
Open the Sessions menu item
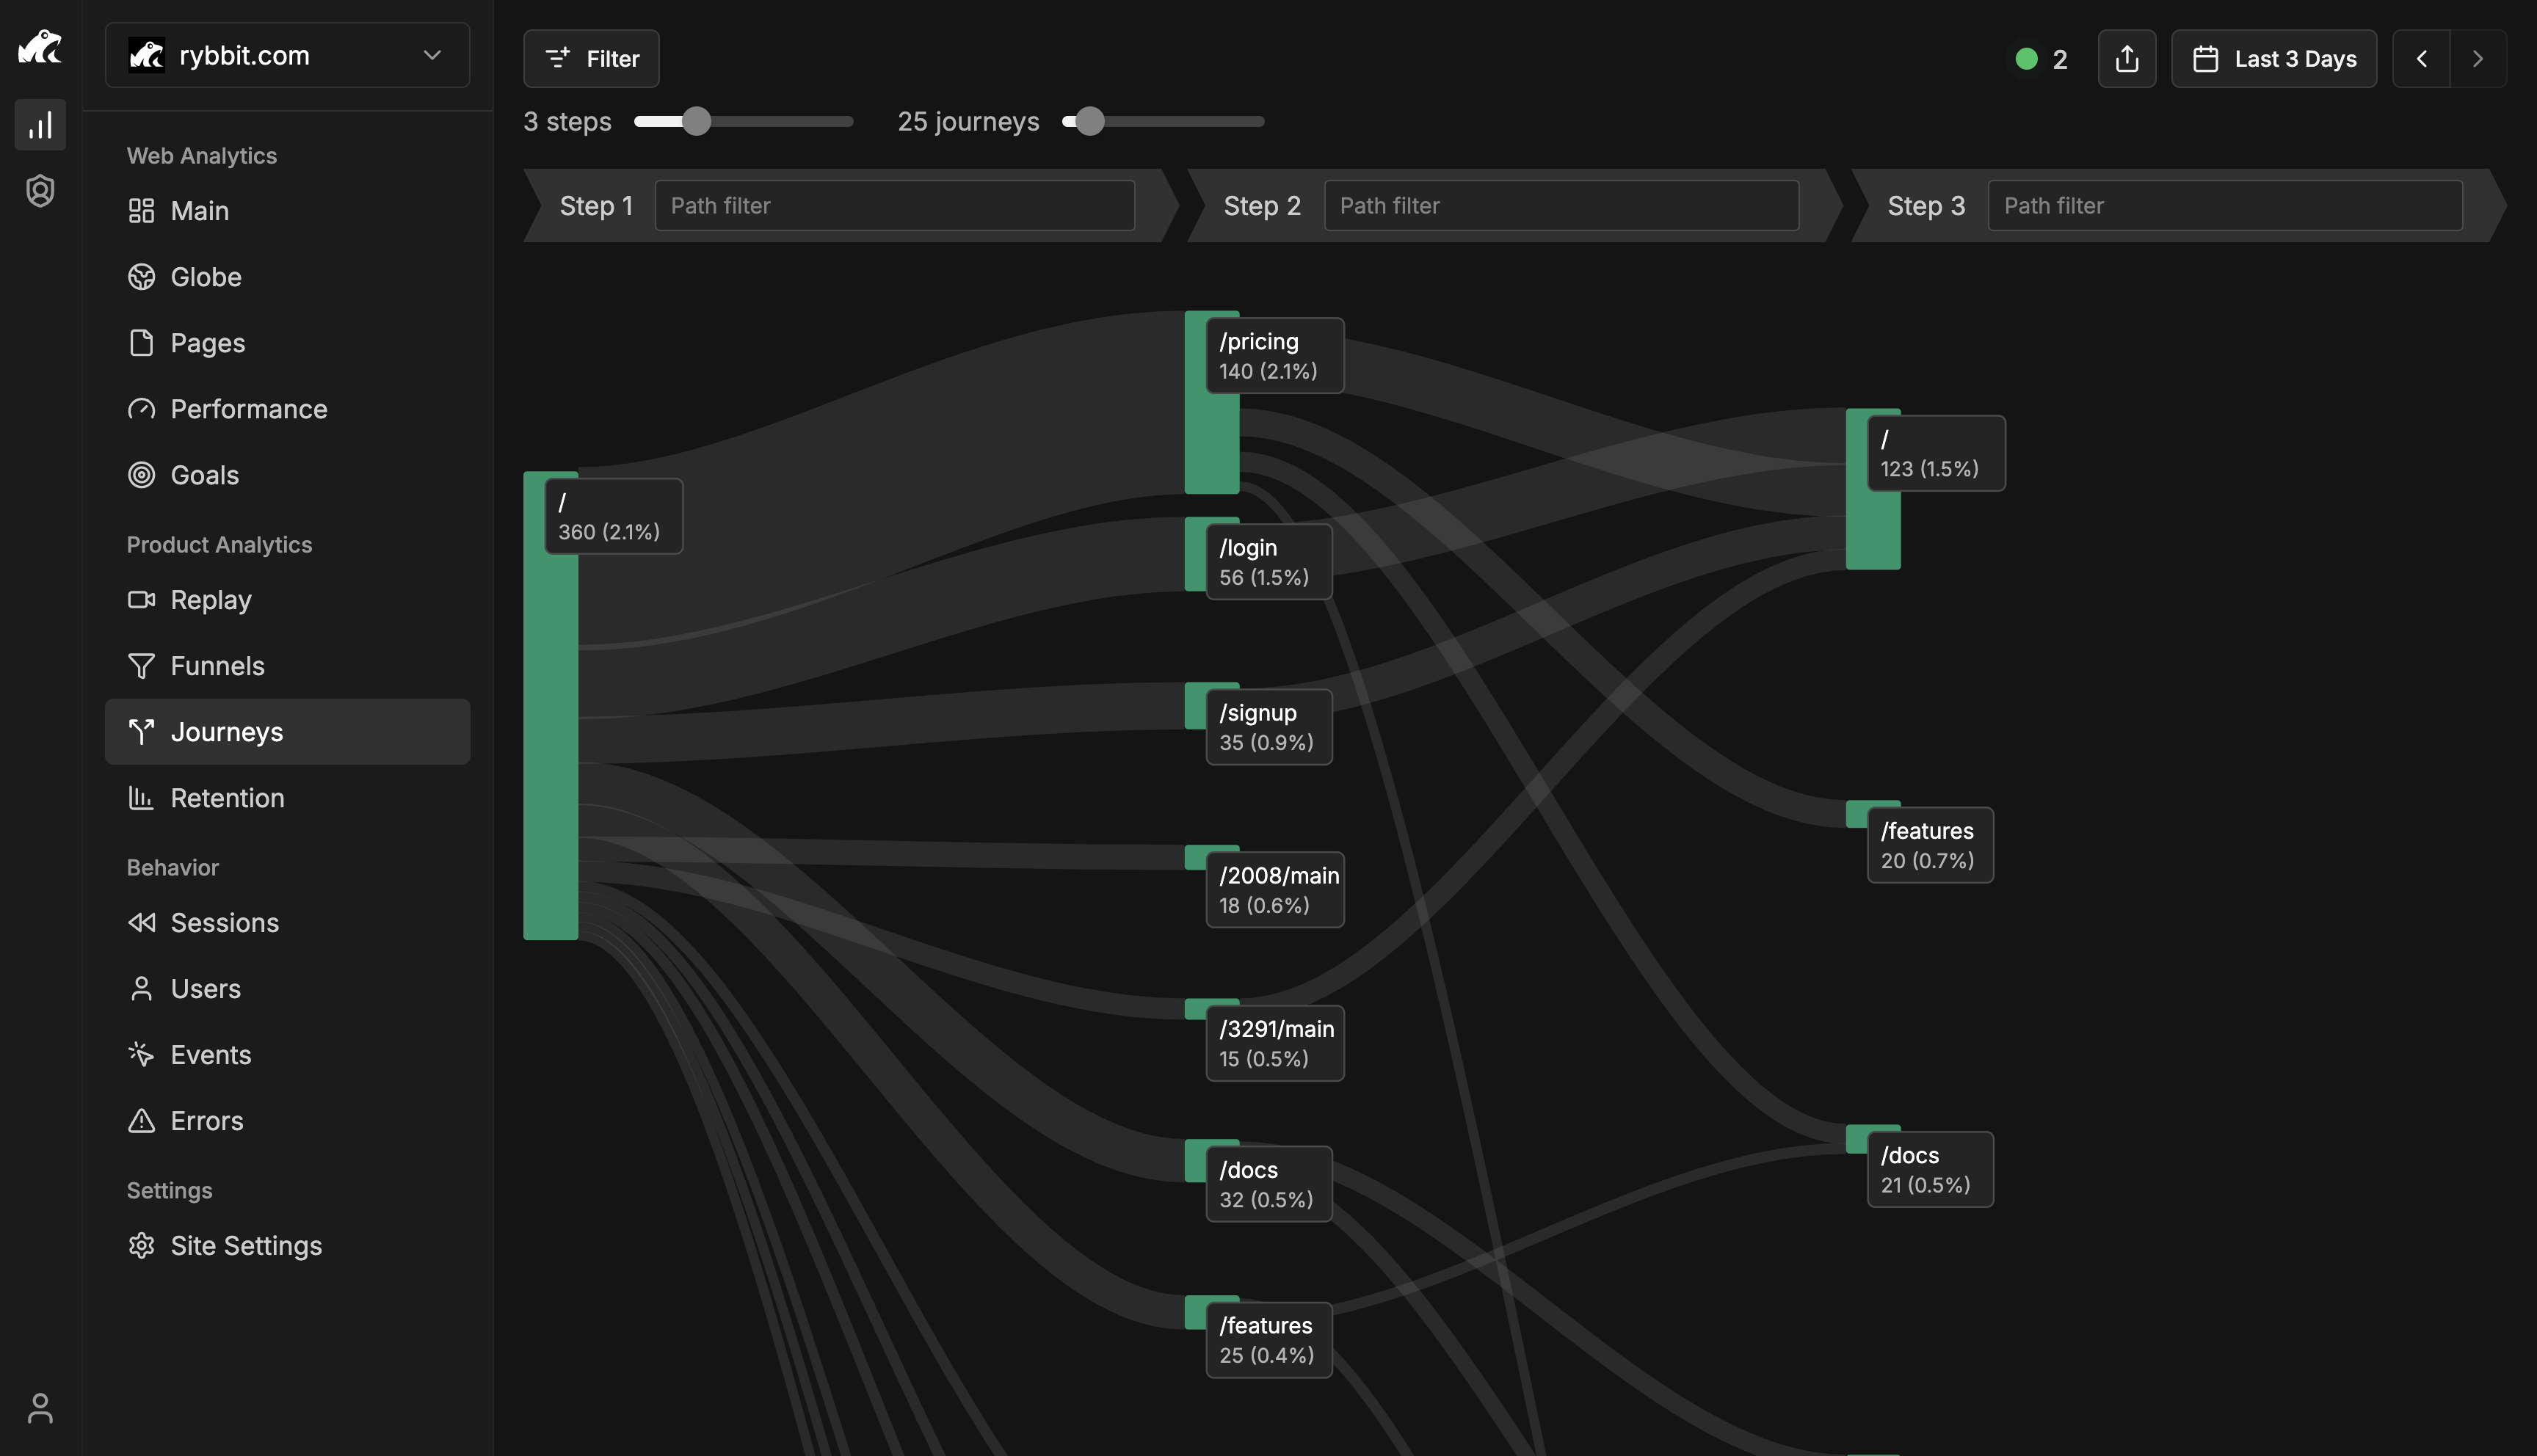(224, 922)
